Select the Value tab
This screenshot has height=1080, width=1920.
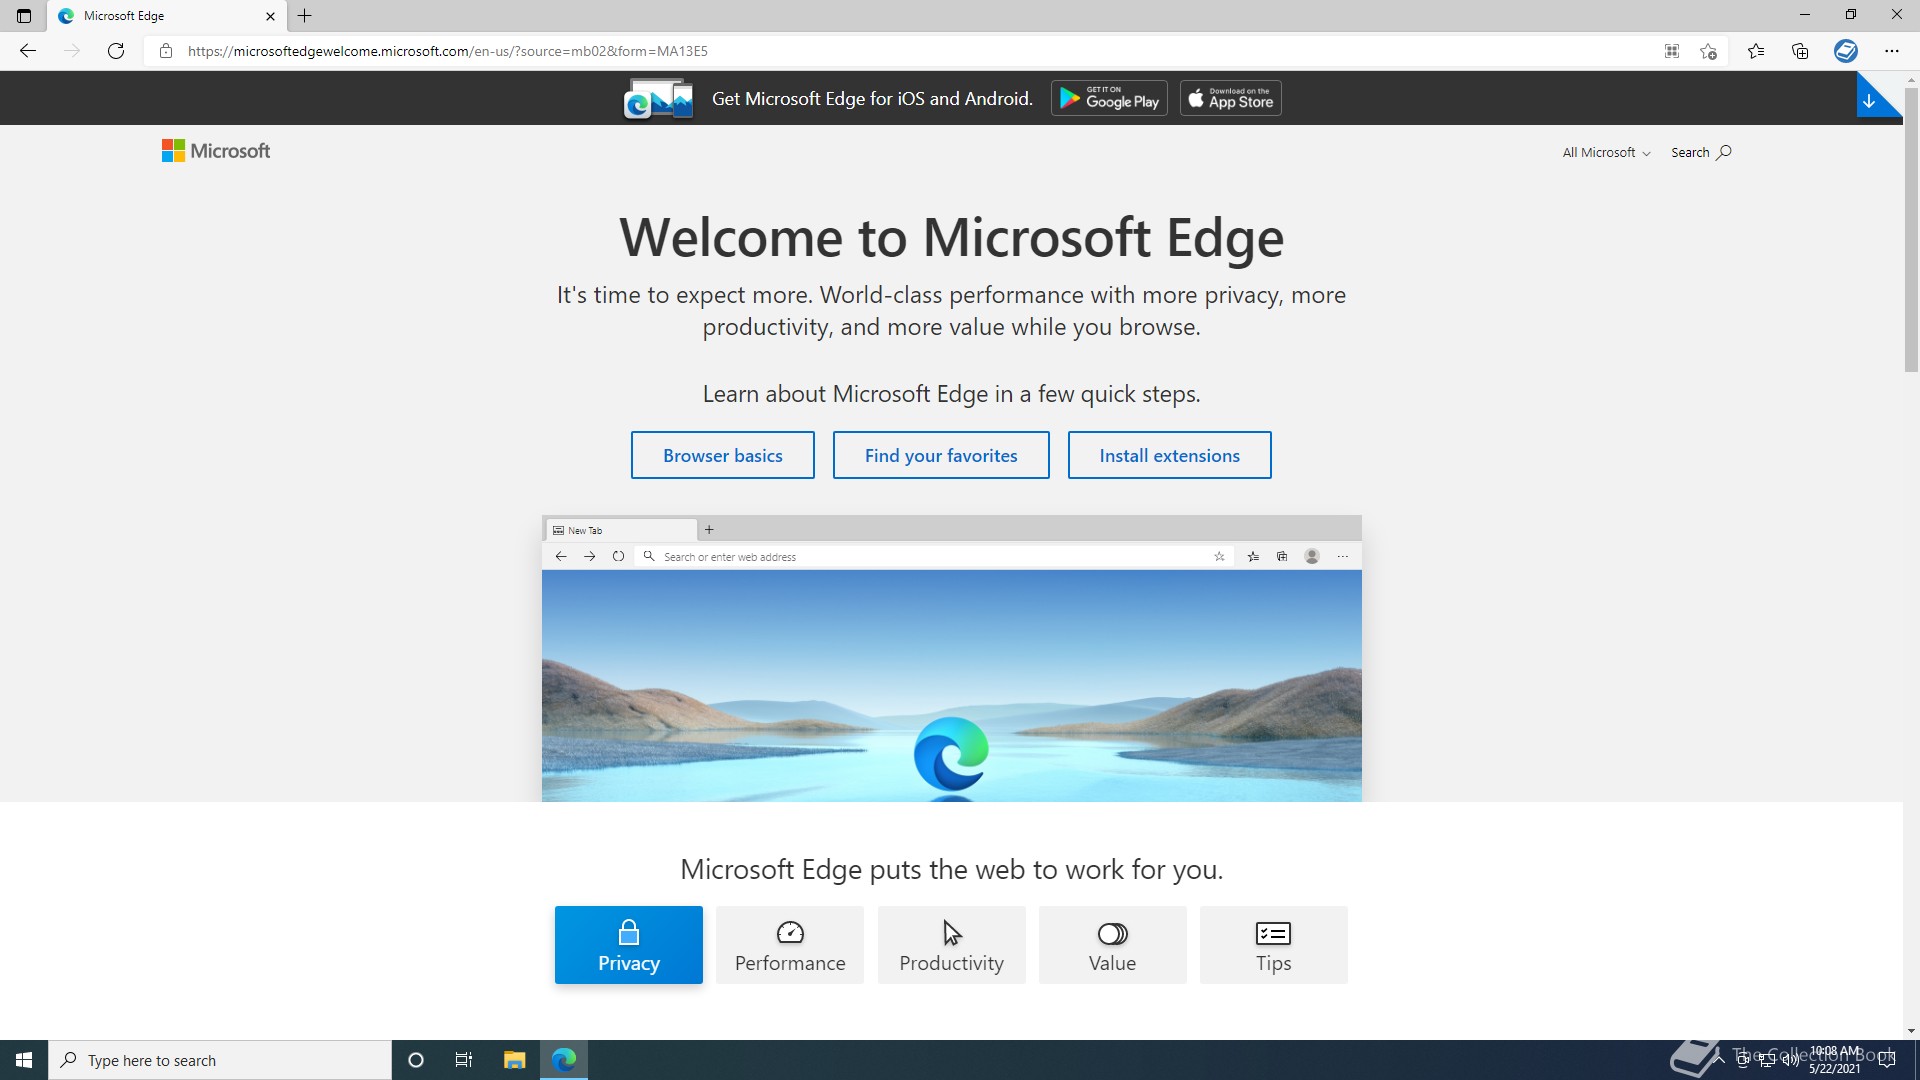(1112, 945)
